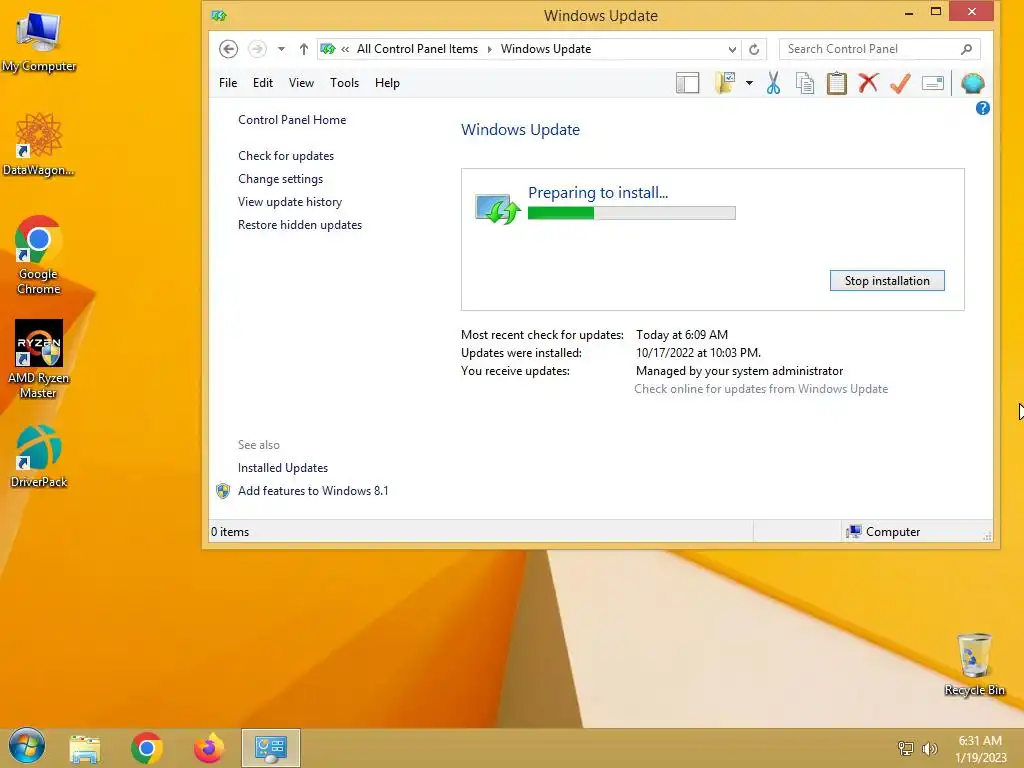
Task: Click the Cut scissors toolbar icon
Action: pyautogui.click(x=773, y=83)
